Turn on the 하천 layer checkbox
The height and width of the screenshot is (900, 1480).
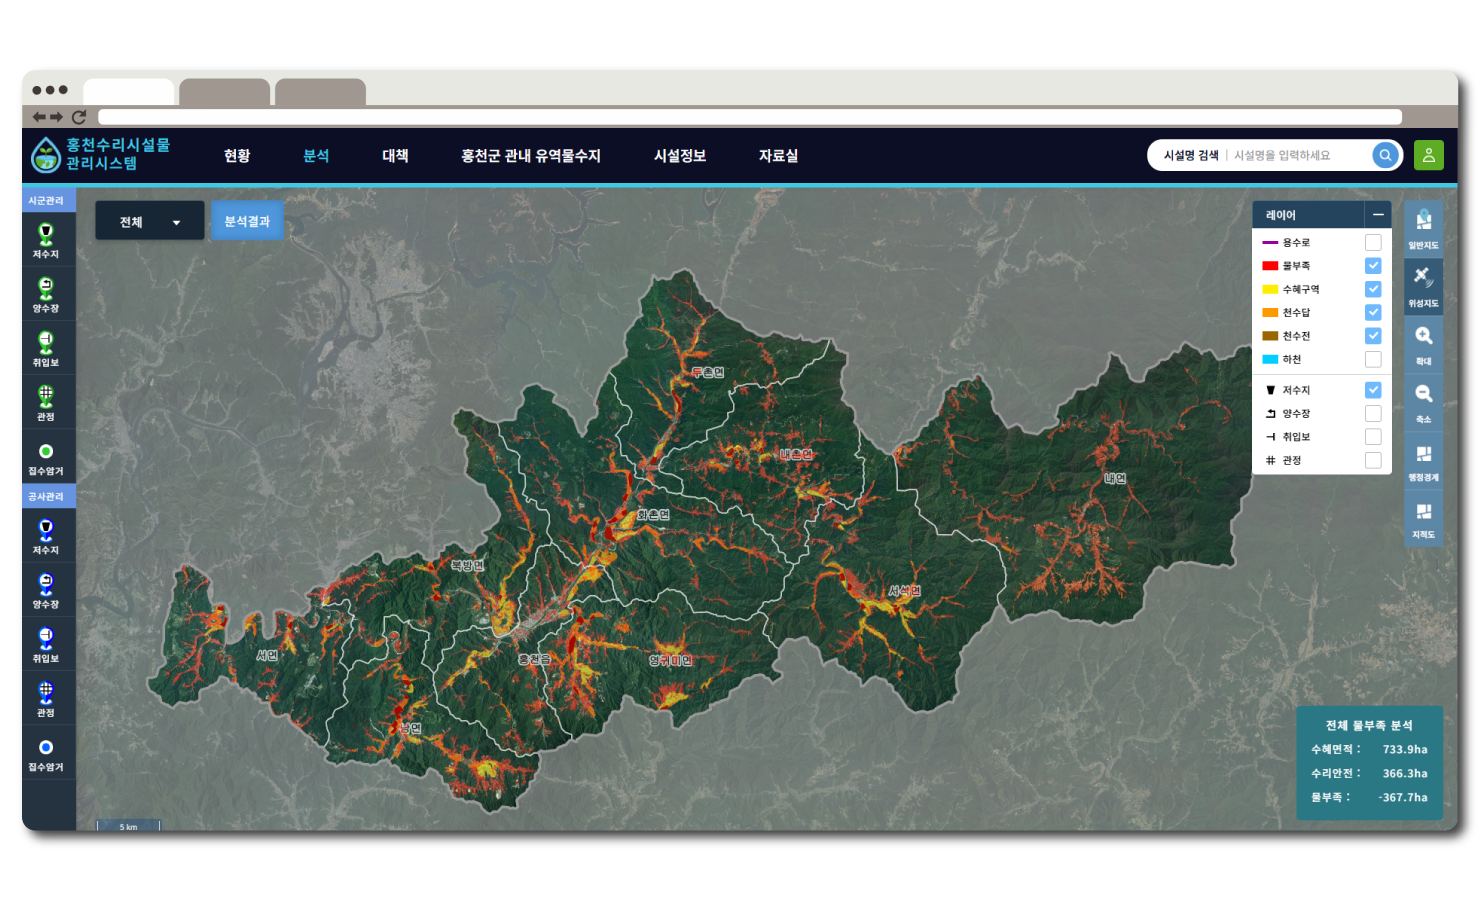tap(1373, 360)
